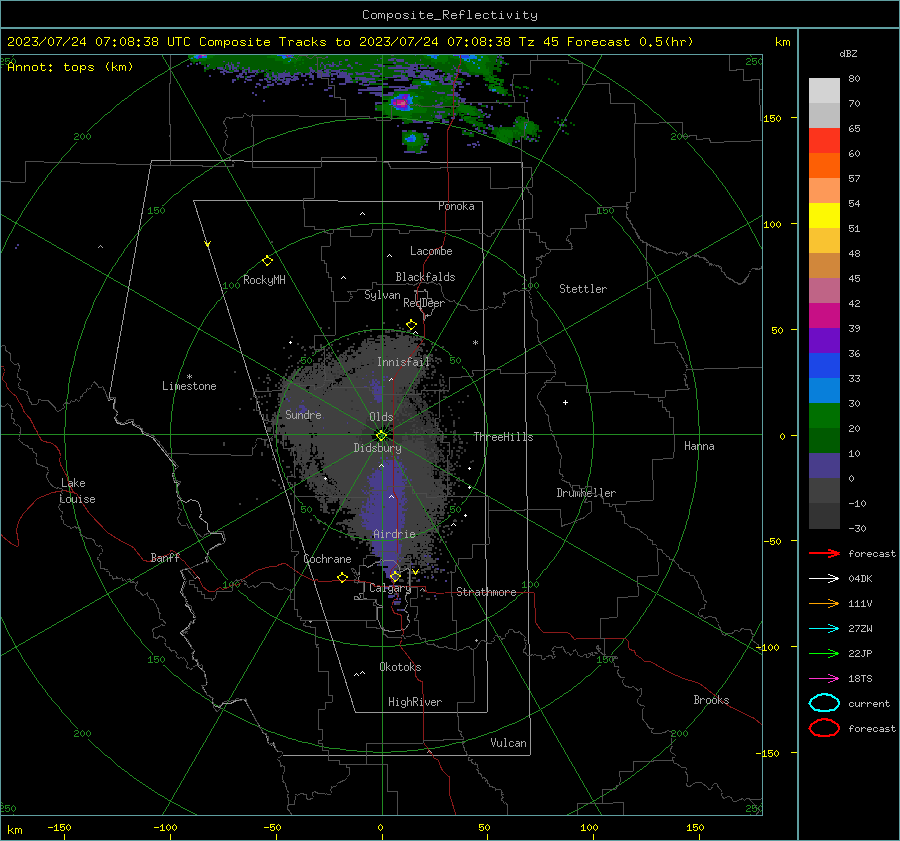Click the yellow diamond marker below Cochrane
This screenshot has height=841, width=900.
tap(343, 578)
